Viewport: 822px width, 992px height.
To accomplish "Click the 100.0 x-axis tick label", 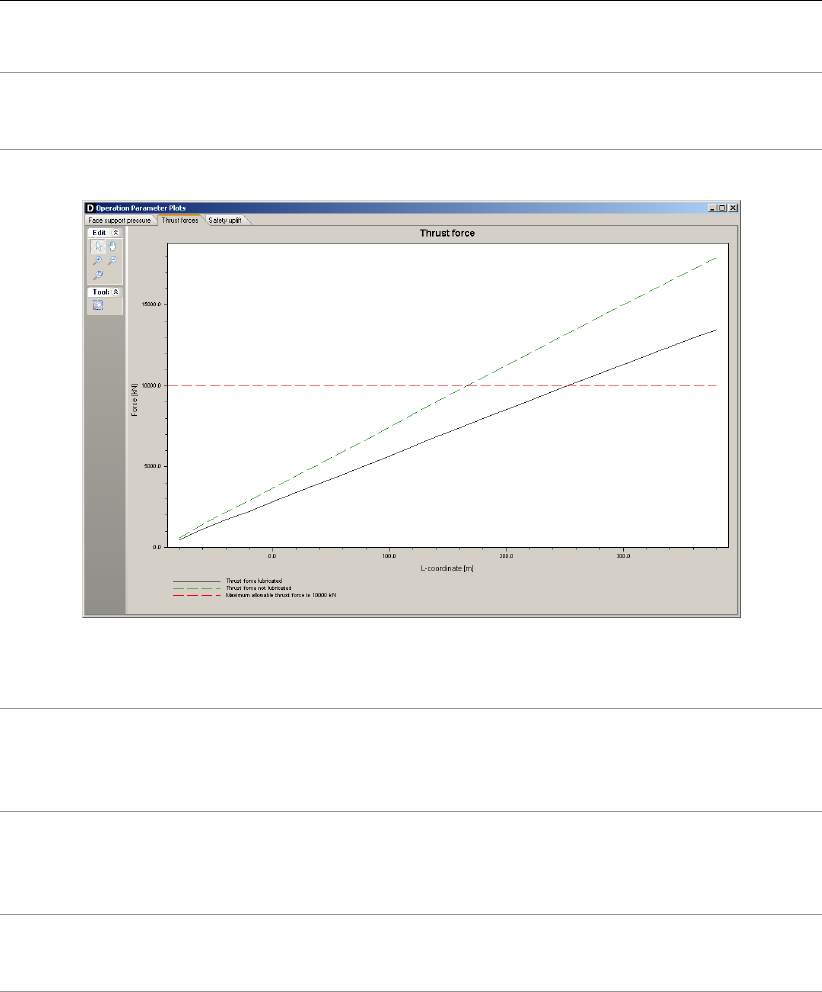I will pyautogui.click(x=389, y=556).
